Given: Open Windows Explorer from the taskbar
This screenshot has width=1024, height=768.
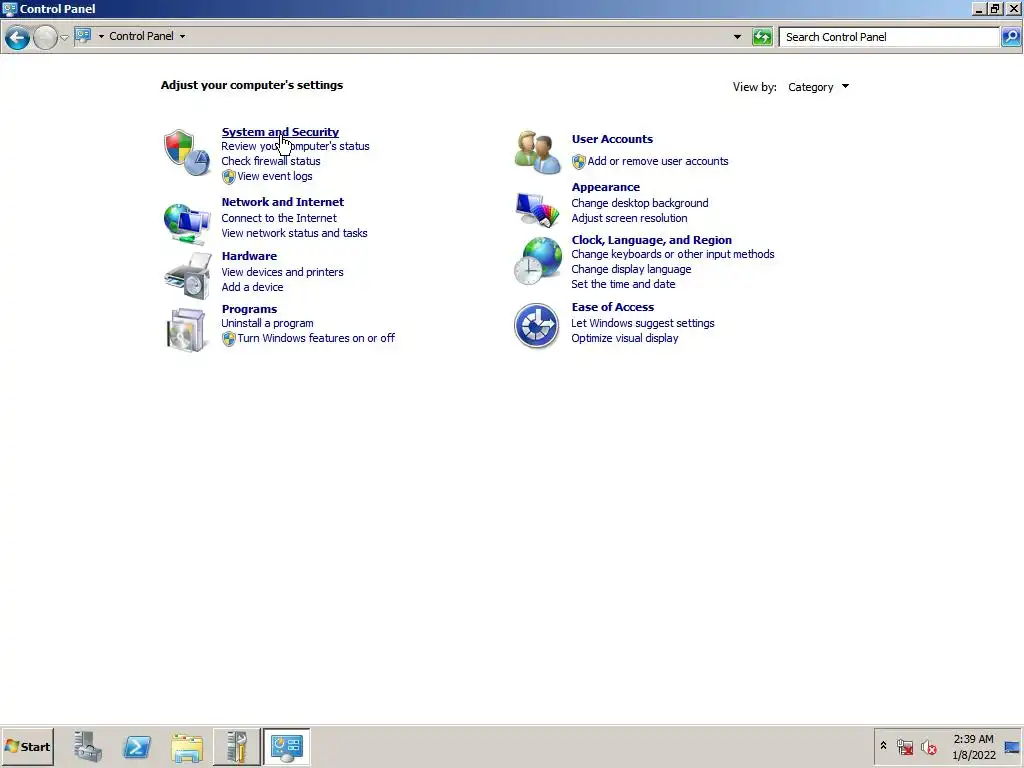Looking at the screenshot, I should pyautogui.click(x=187, y=746).
